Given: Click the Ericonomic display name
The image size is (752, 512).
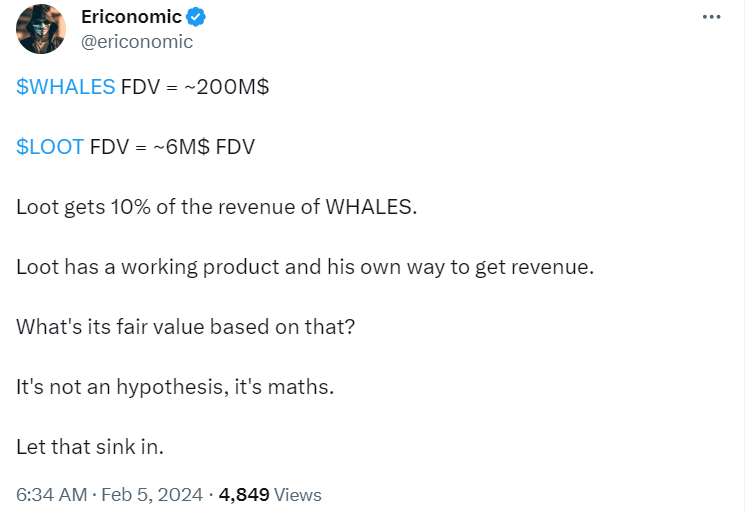Looking at the screenshot, I should [x=130, y=17].
